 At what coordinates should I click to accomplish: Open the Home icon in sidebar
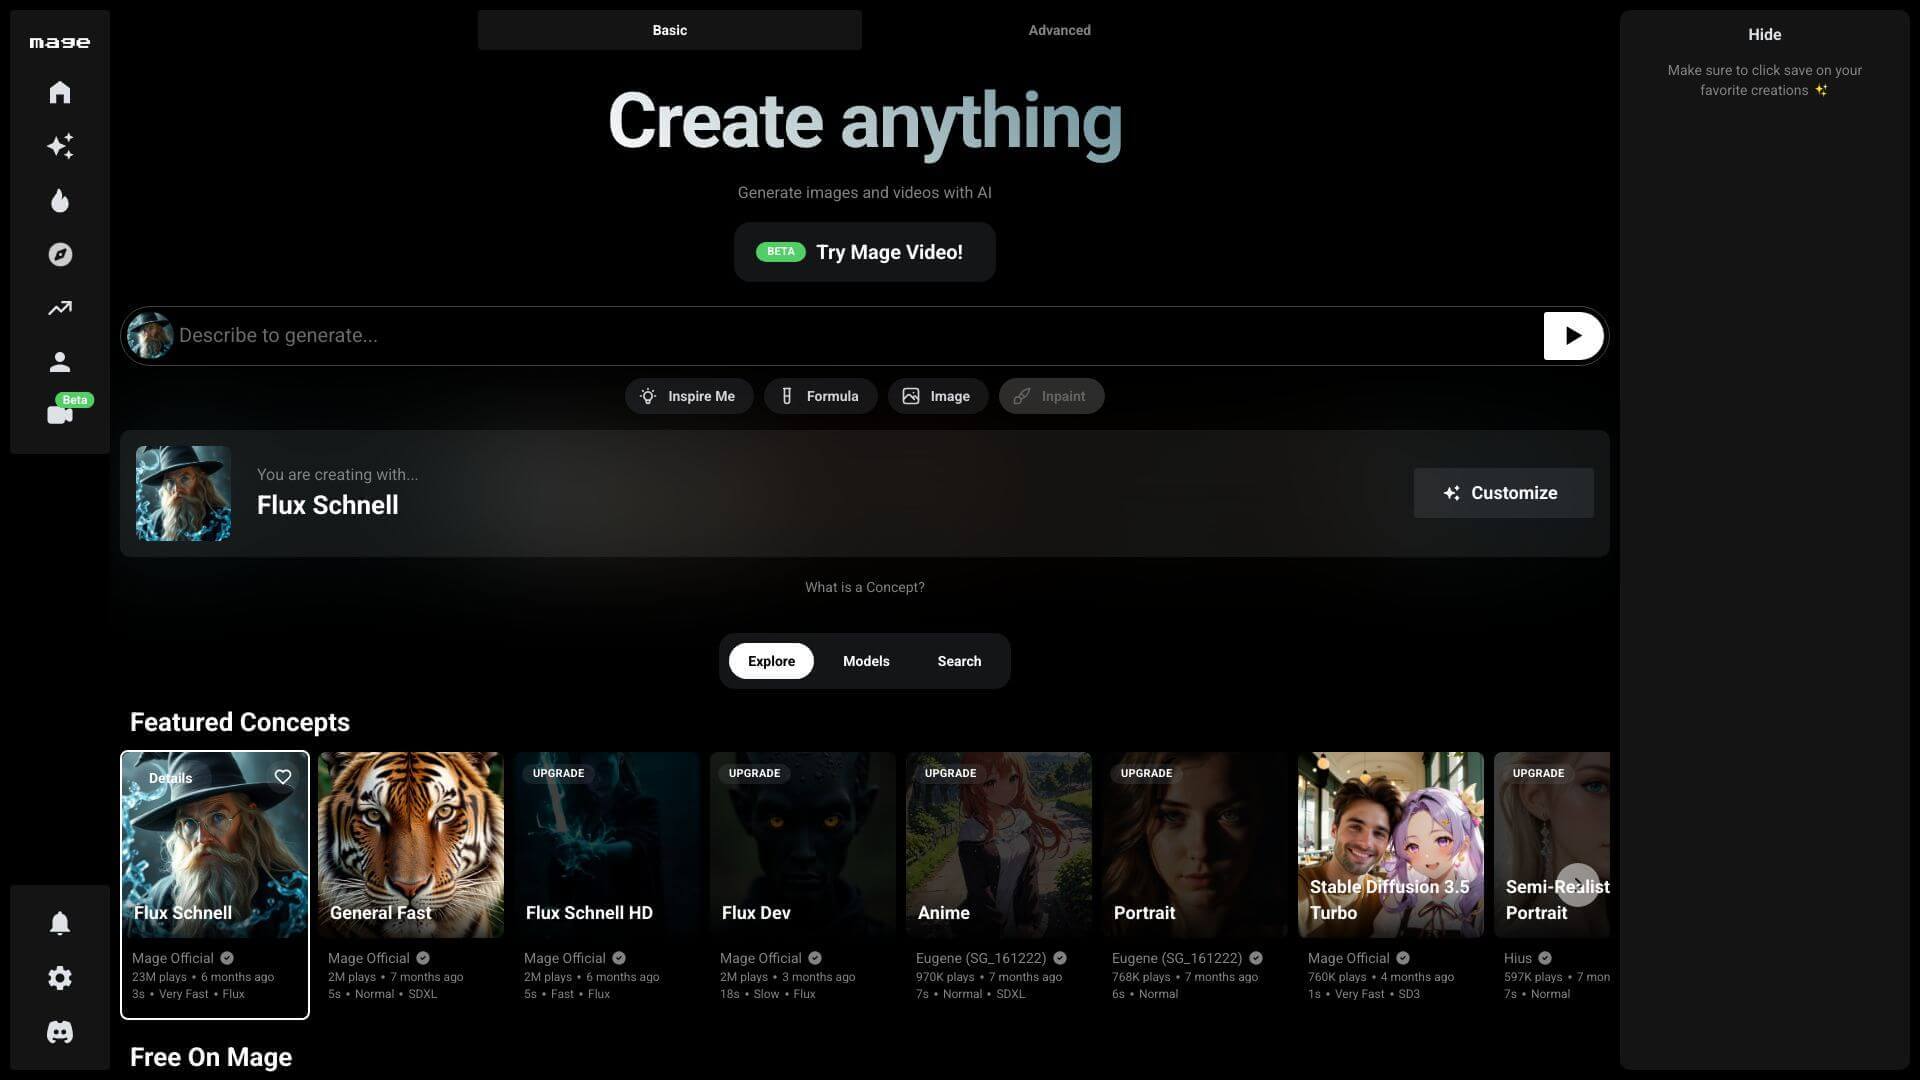click(x=60, y=92)
